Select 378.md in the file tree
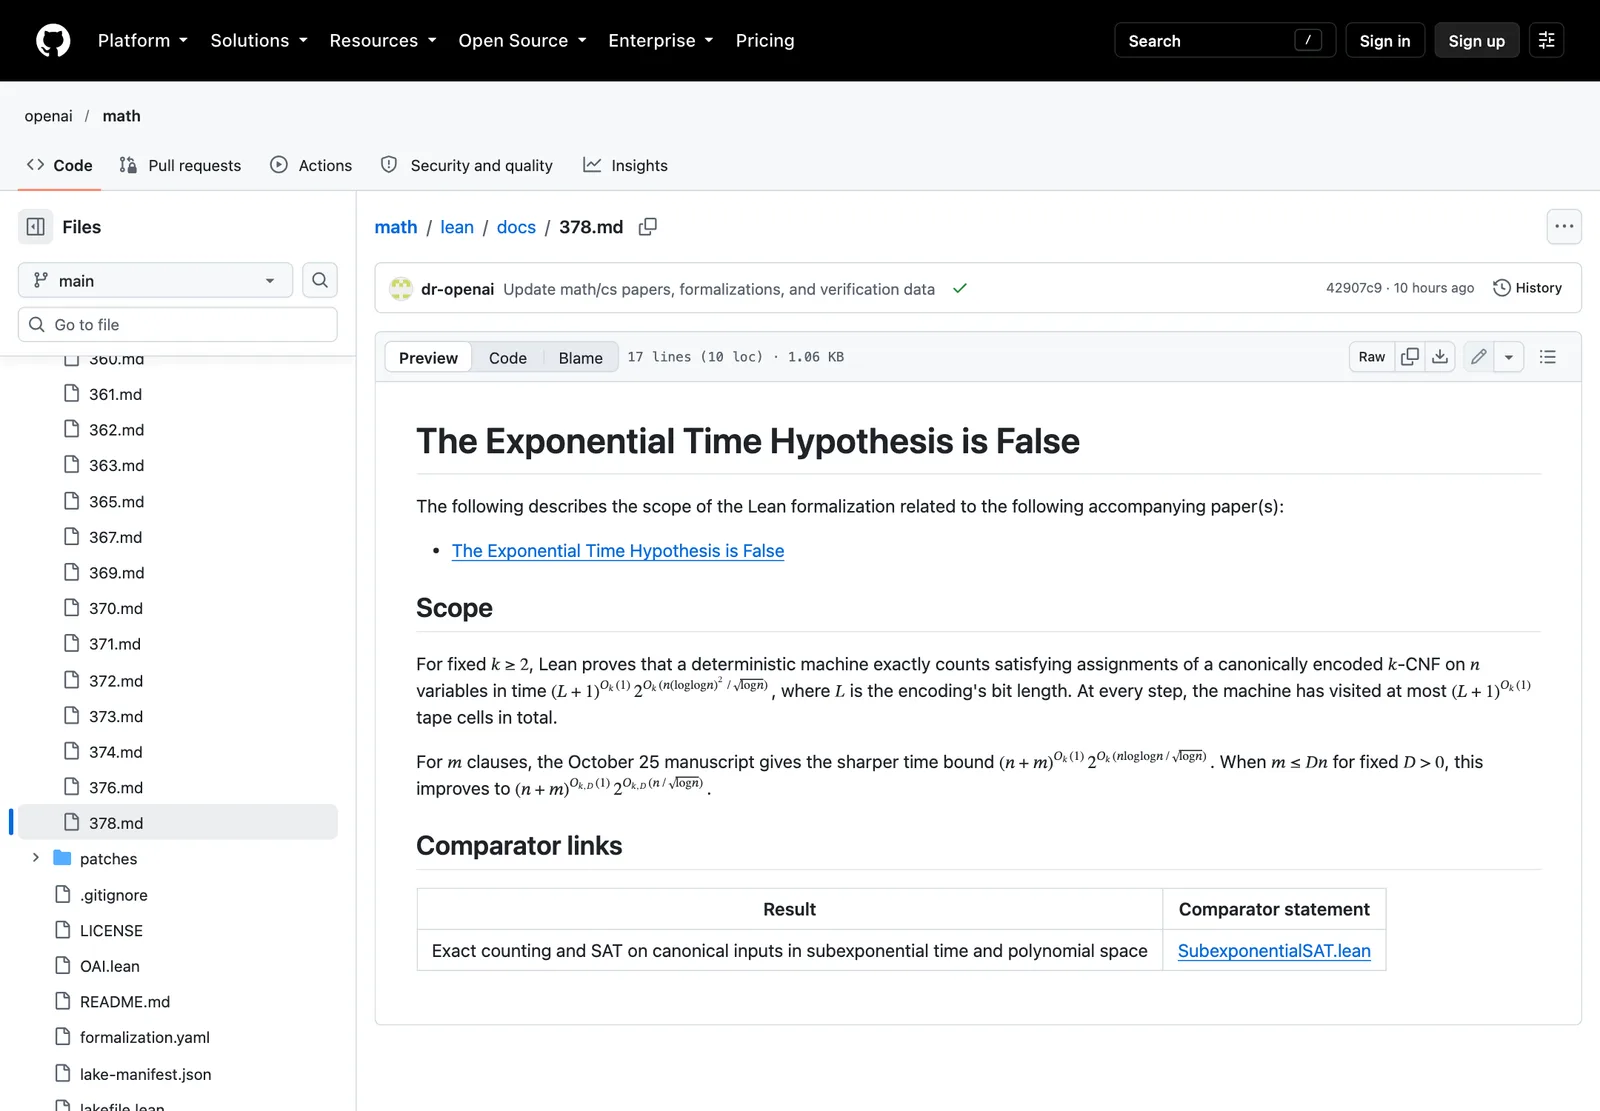Viewport: 1600px width, 1111px height. (x=178, y=823)
